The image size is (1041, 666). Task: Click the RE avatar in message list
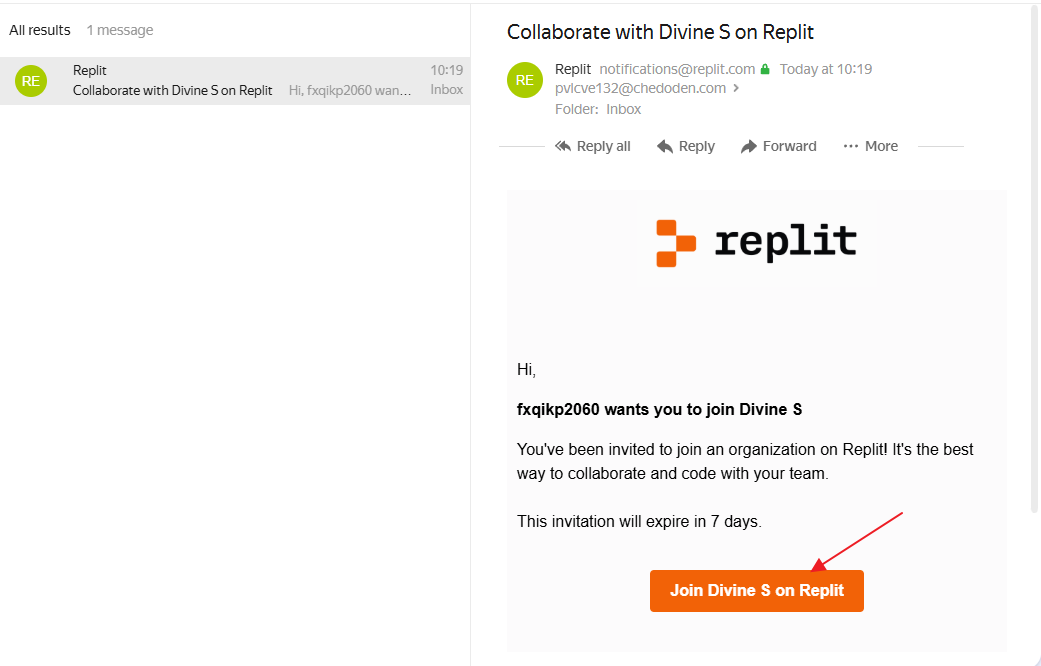31,81
